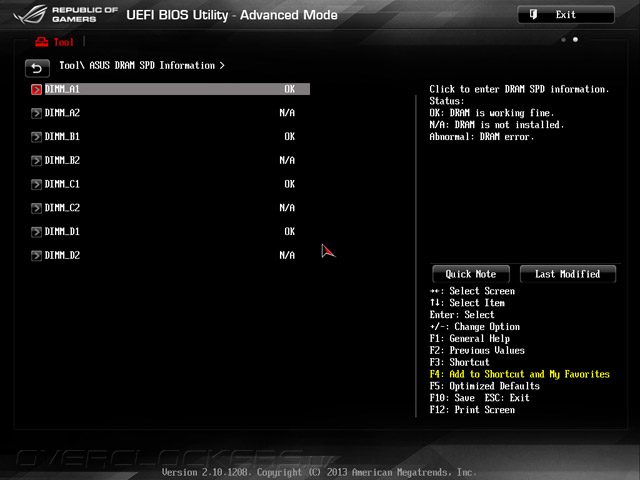Screen dimensions: 640x480
Task: Click the F10: Save ESC: Exit hint
Action: point(479,398)
